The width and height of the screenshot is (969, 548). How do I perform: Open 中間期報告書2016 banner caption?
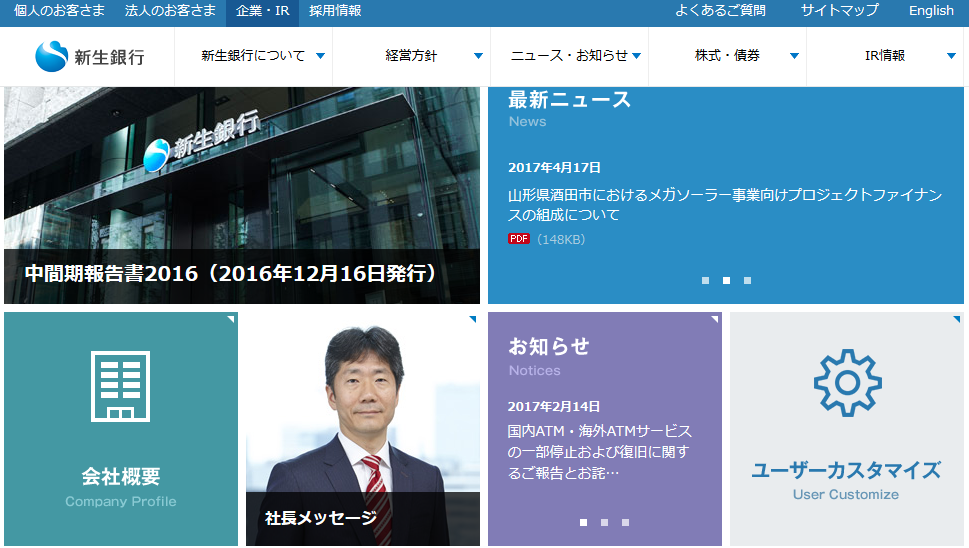point(231,273)
